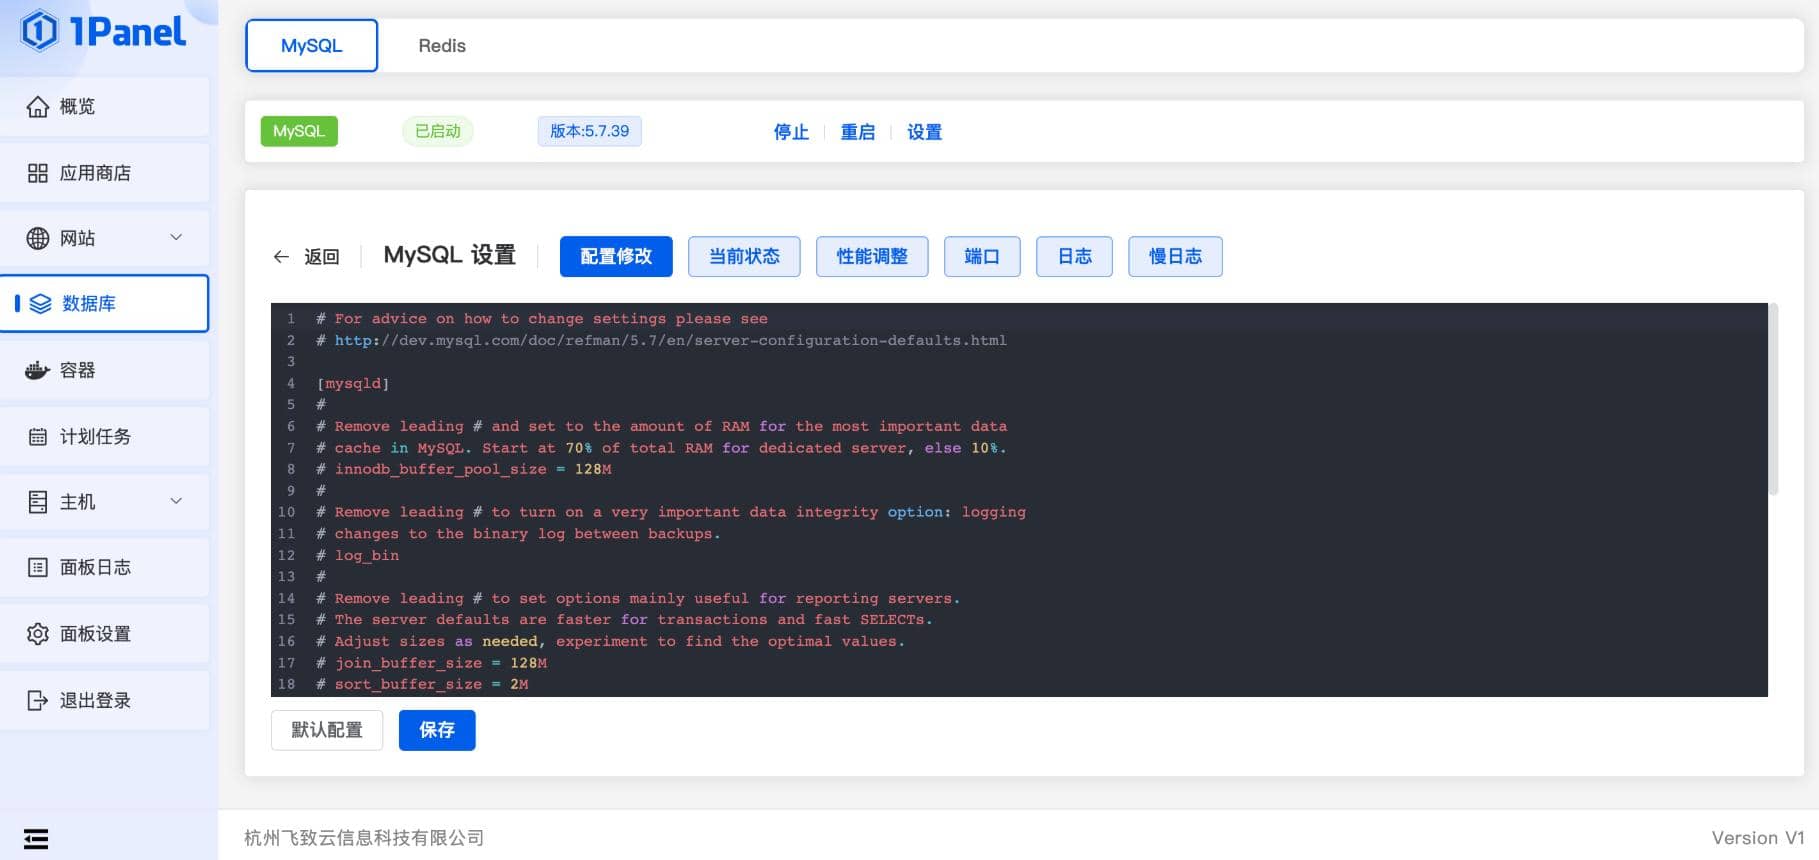Open the scheduled tasks calendar icon
This screenshot has height=860, width=1819.
pos(38,437)
